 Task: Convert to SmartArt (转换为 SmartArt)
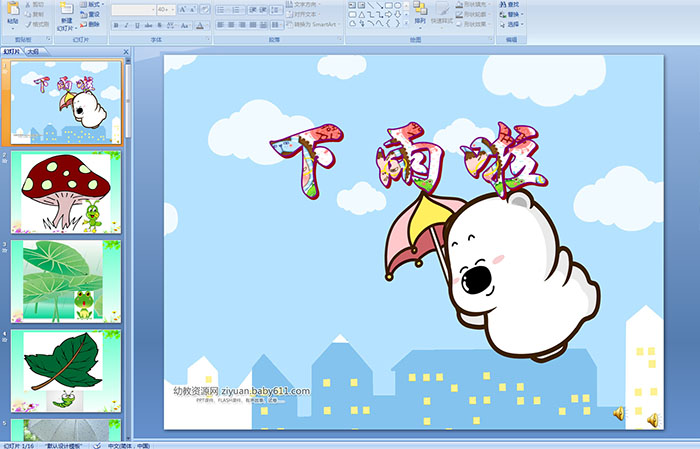[x=313, y=24]
